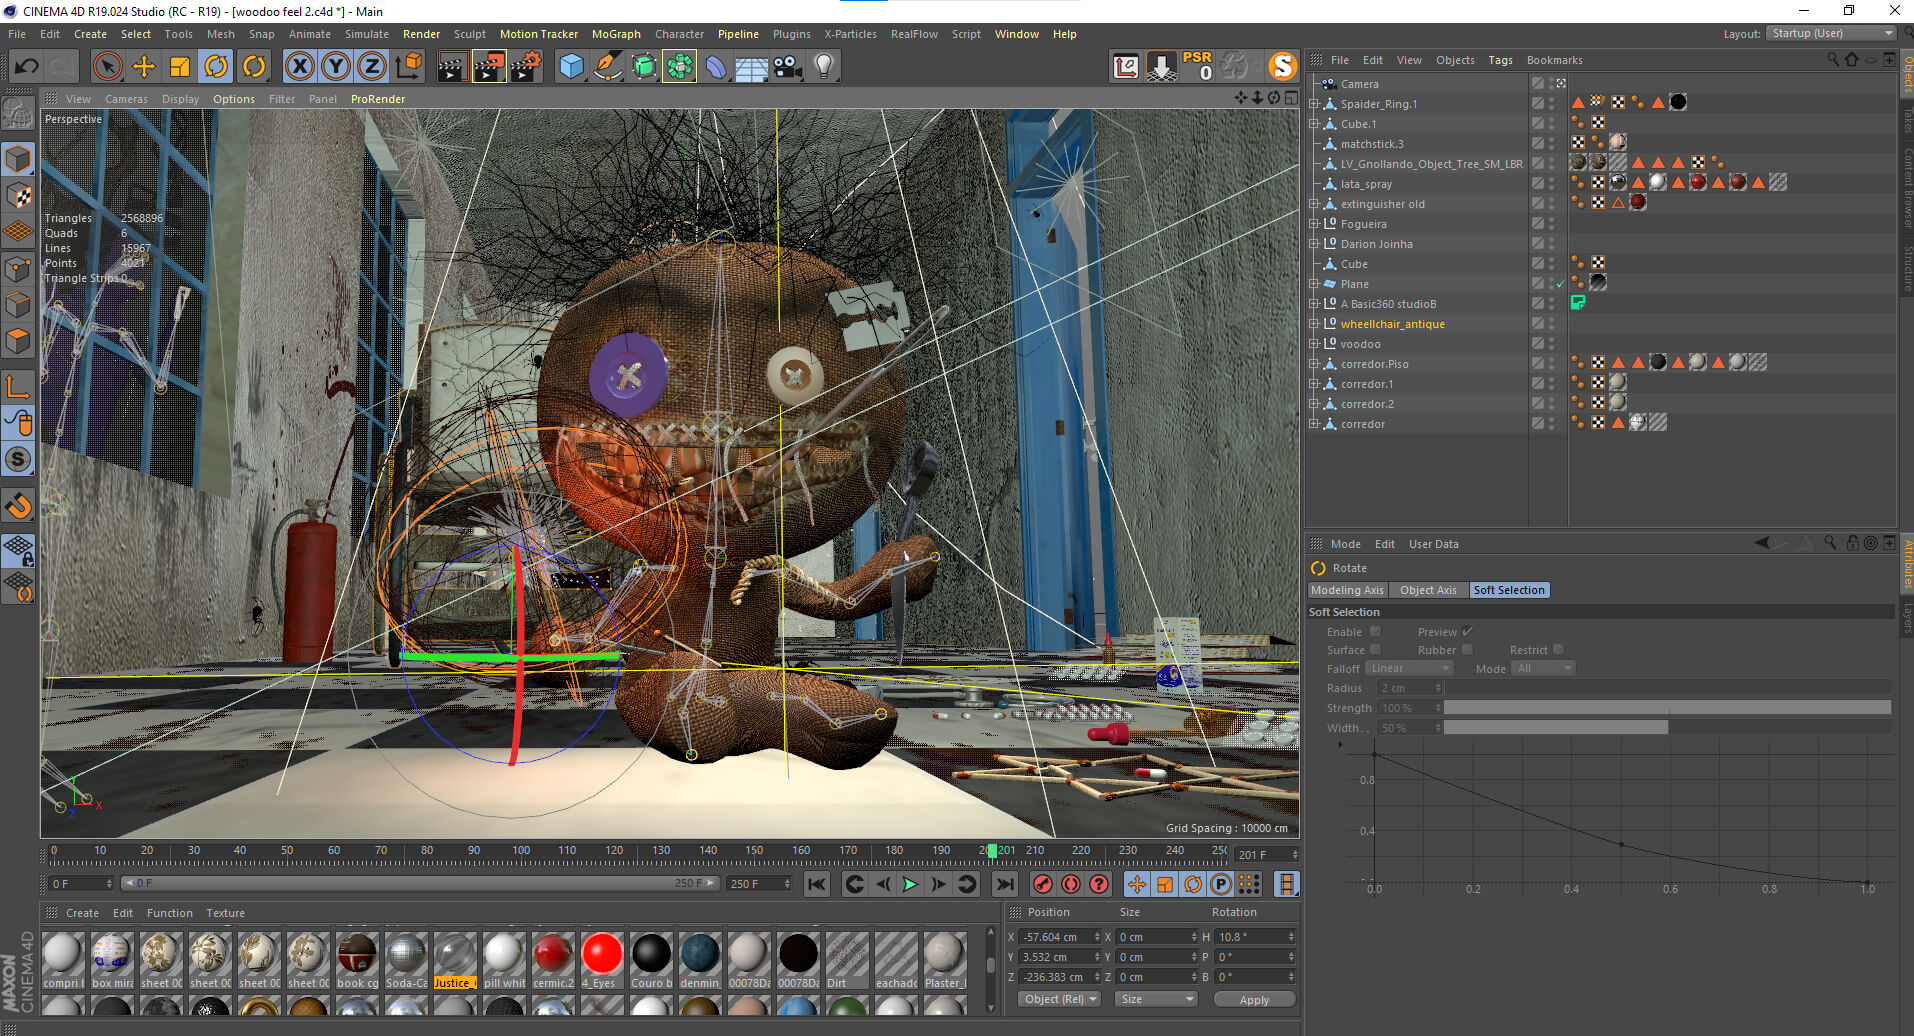
Task: Expand corredor.Piso object hierarchy
Action: click(x=1314, y=364)
